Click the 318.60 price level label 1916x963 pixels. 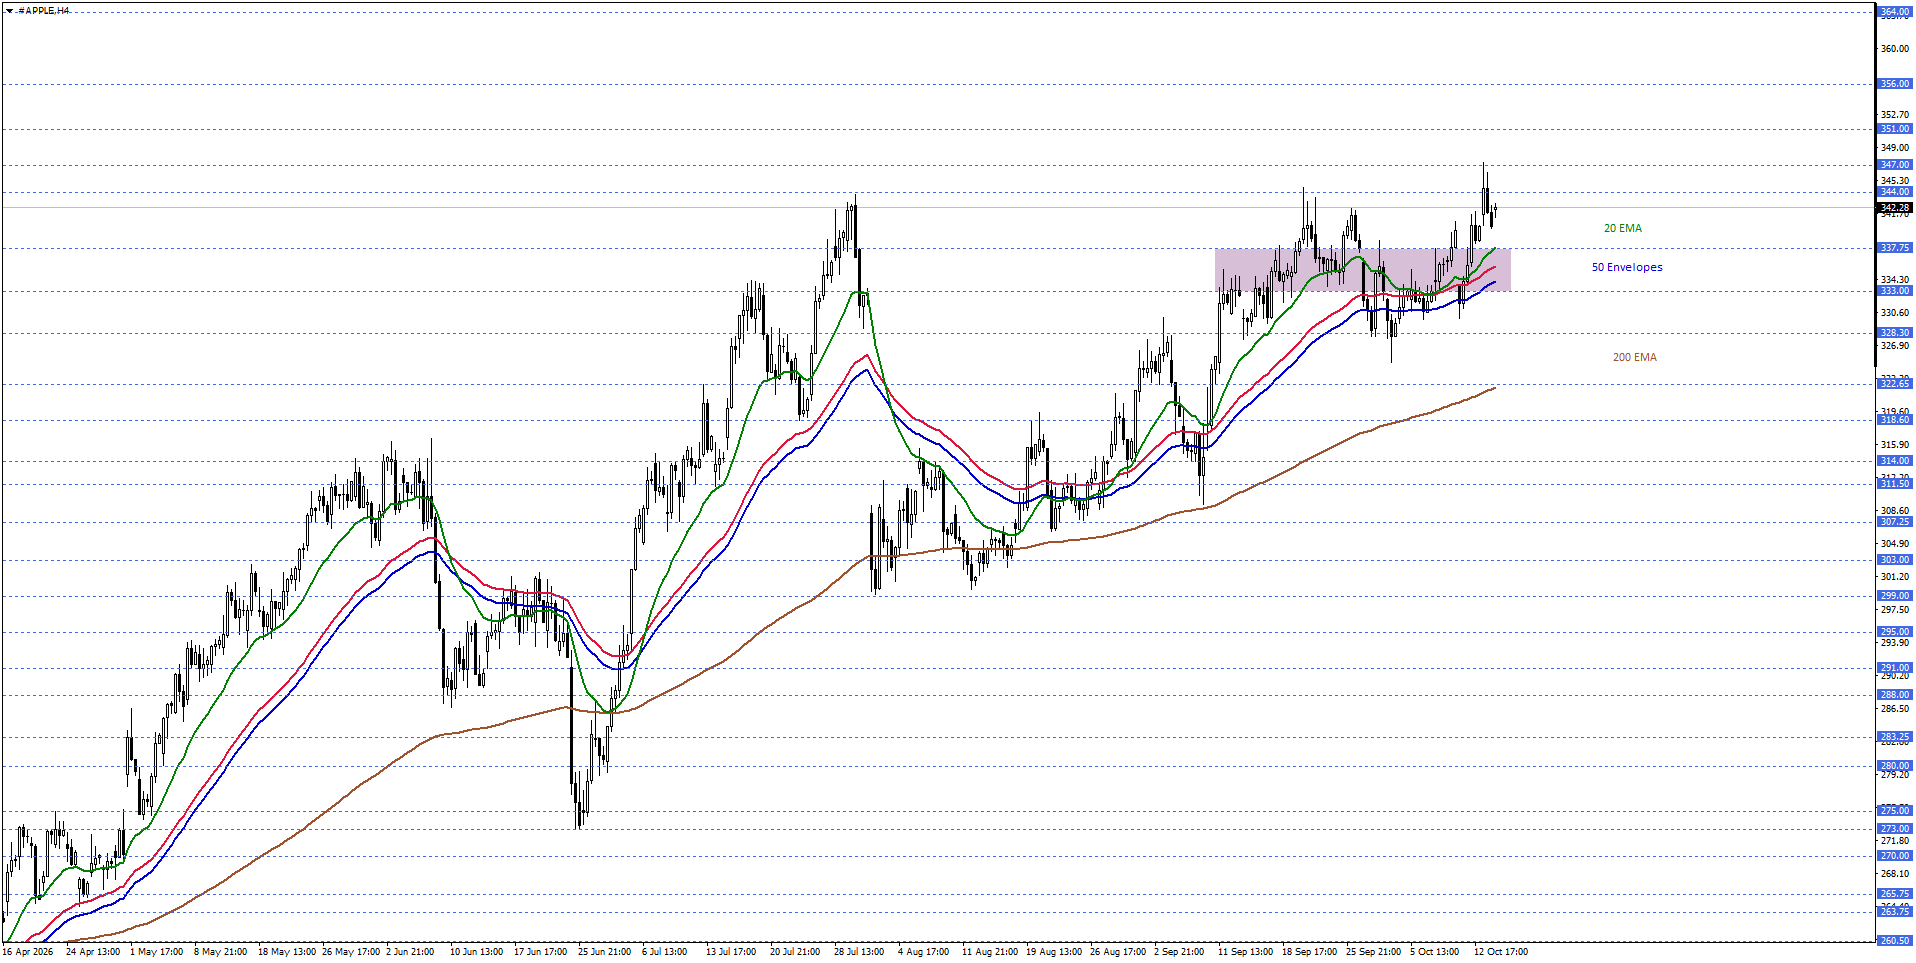click(x=1895, y=420)
